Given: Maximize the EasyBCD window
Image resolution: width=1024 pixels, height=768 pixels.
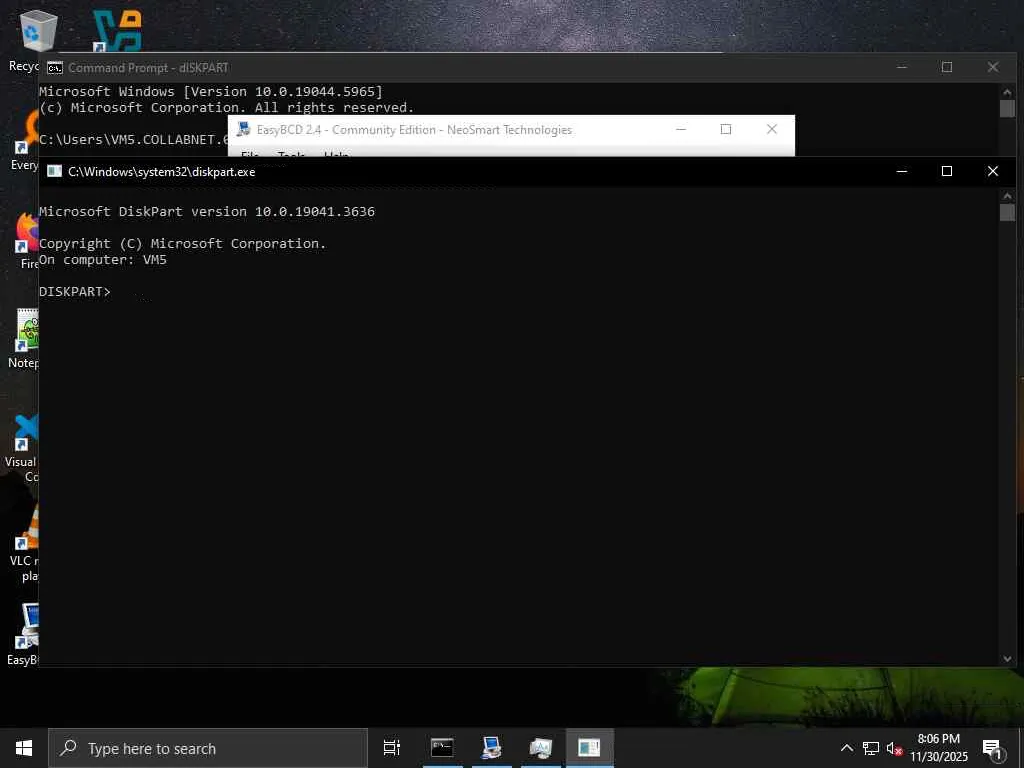Looking at the screenshot, I should [x=726, y=129].
